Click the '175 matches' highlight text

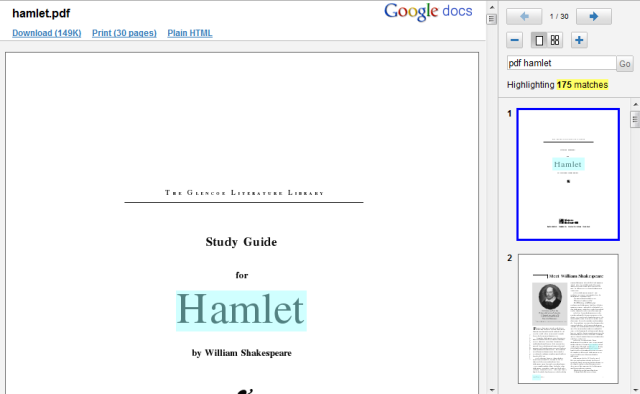pyautogui.click(x=582, y=85)
